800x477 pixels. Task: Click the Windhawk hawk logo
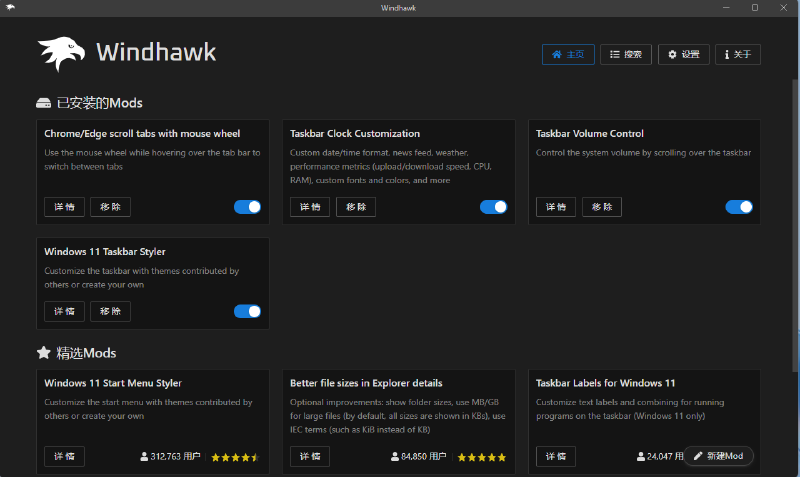pos(62,54)
